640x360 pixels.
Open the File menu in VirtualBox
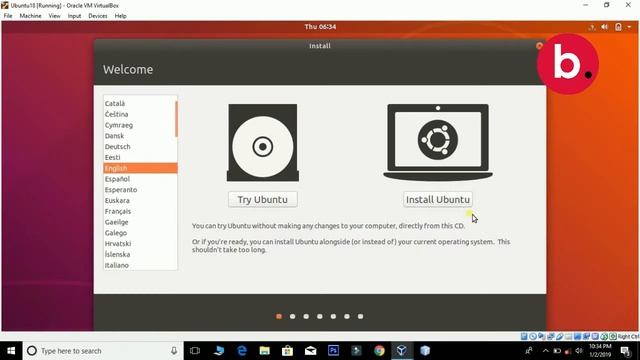point(8,16)
